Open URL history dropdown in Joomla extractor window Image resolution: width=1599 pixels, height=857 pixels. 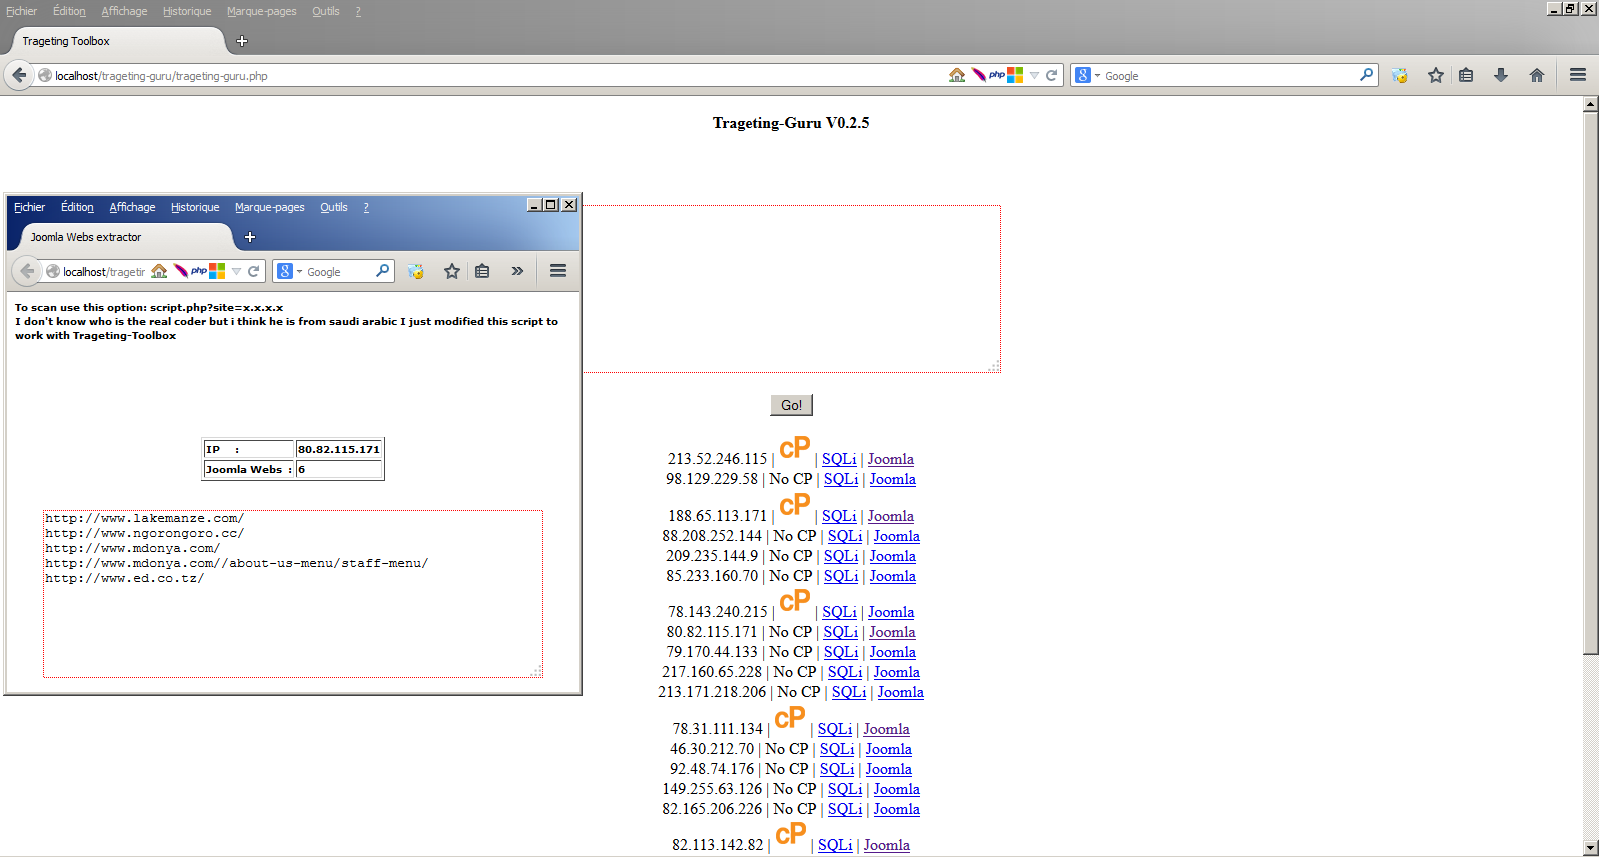click(236, 271)
